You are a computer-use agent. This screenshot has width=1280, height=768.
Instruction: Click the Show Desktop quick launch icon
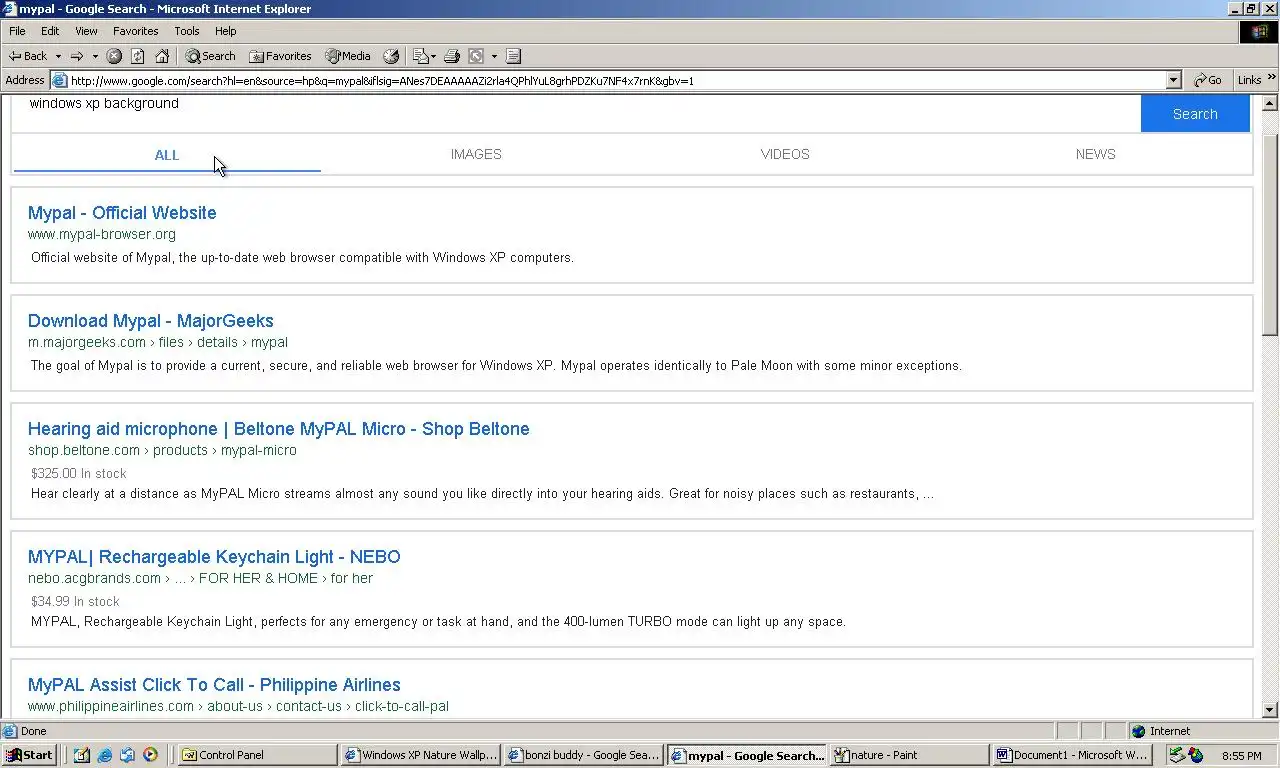click(81, 755)
